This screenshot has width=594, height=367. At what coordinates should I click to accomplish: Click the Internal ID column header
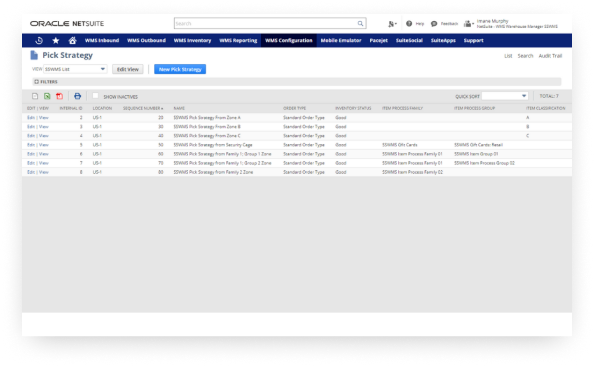71,108
